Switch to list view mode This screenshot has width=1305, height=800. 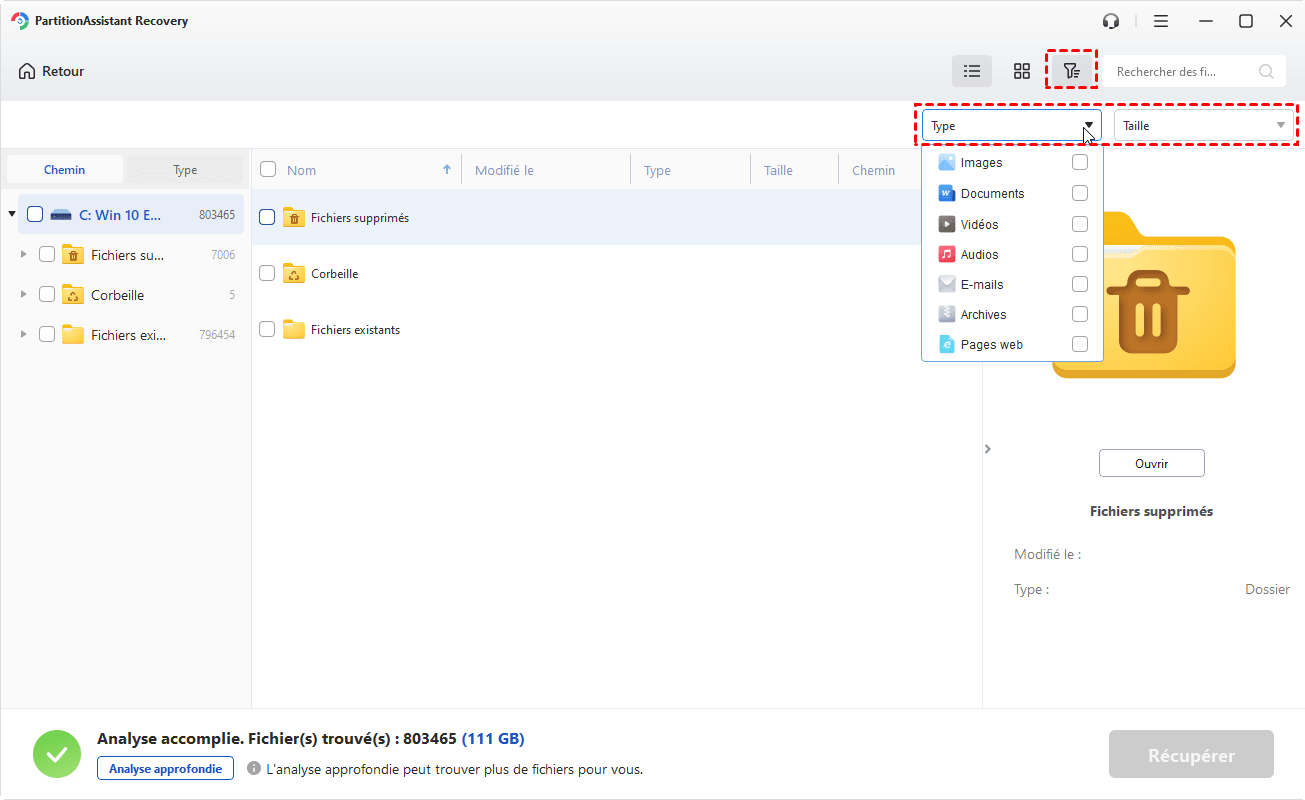971,71
